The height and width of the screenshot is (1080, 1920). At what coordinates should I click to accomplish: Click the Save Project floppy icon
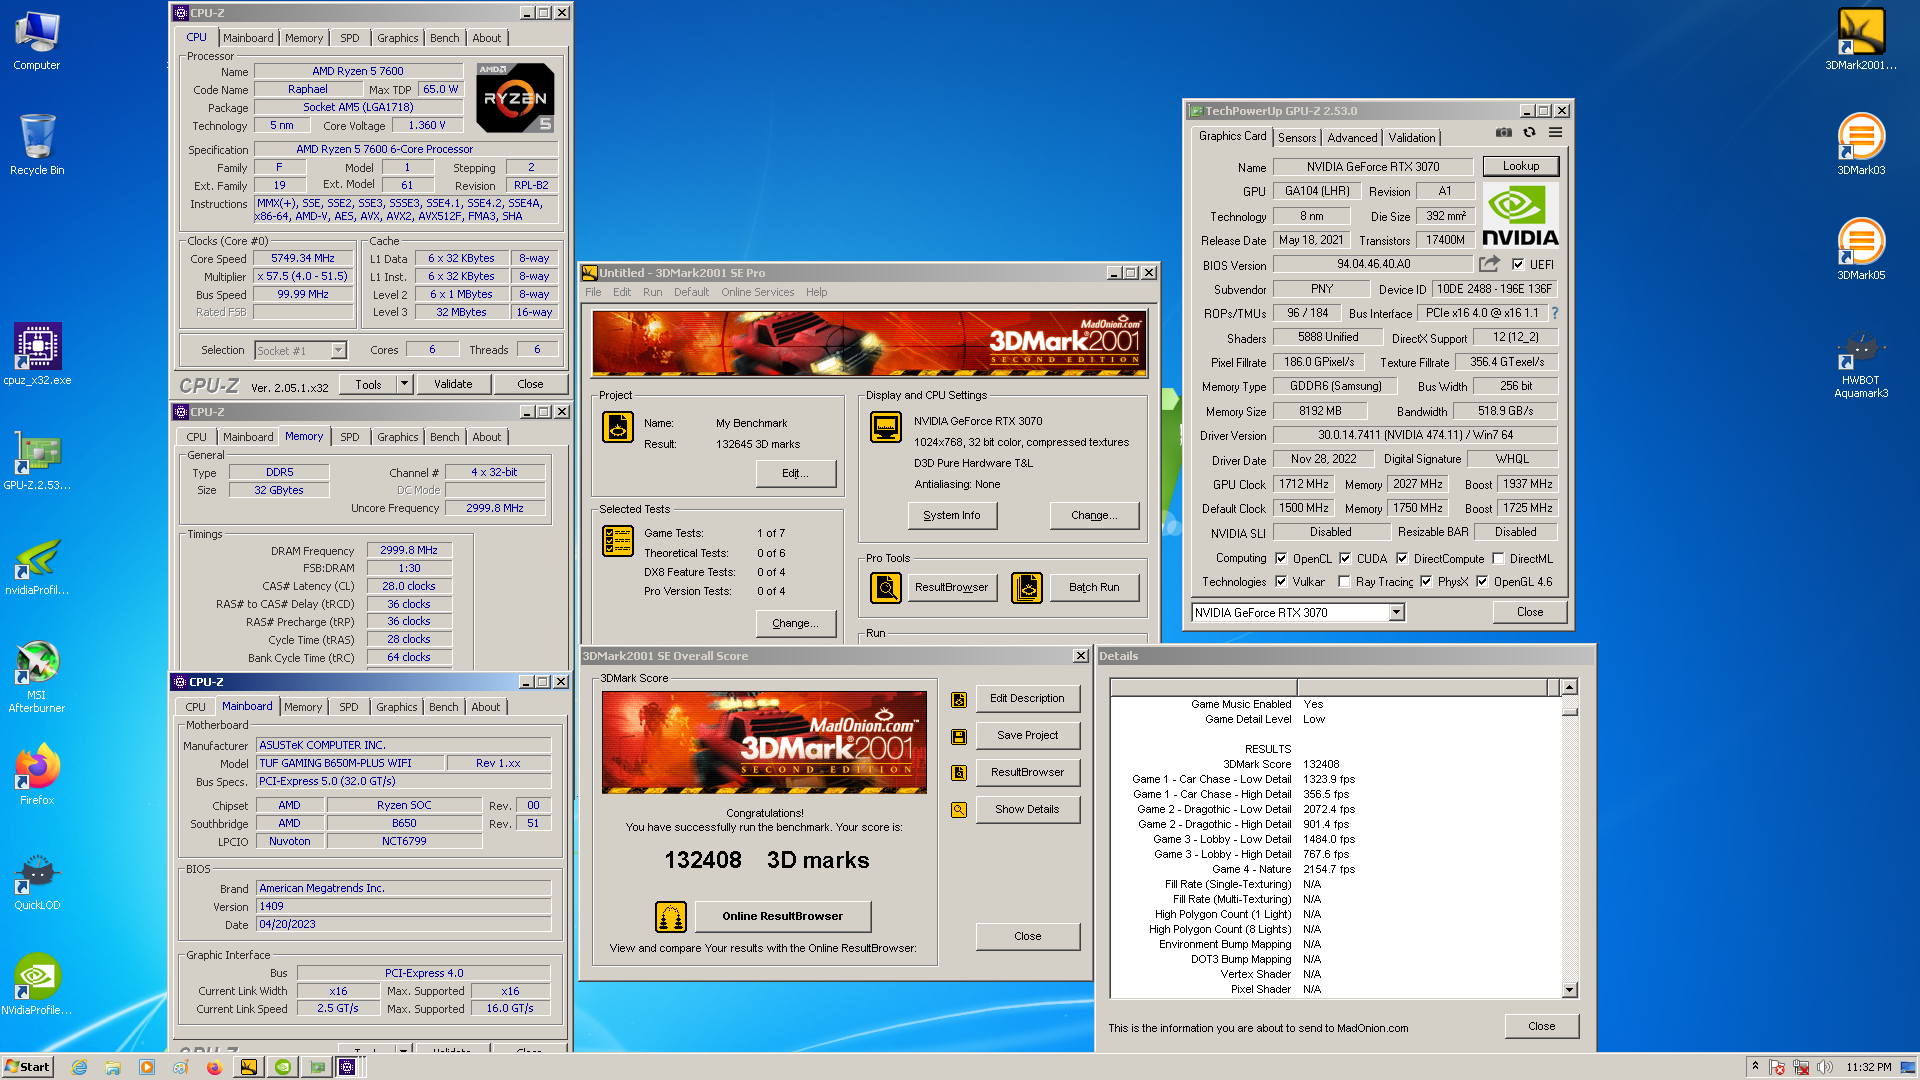958,736
